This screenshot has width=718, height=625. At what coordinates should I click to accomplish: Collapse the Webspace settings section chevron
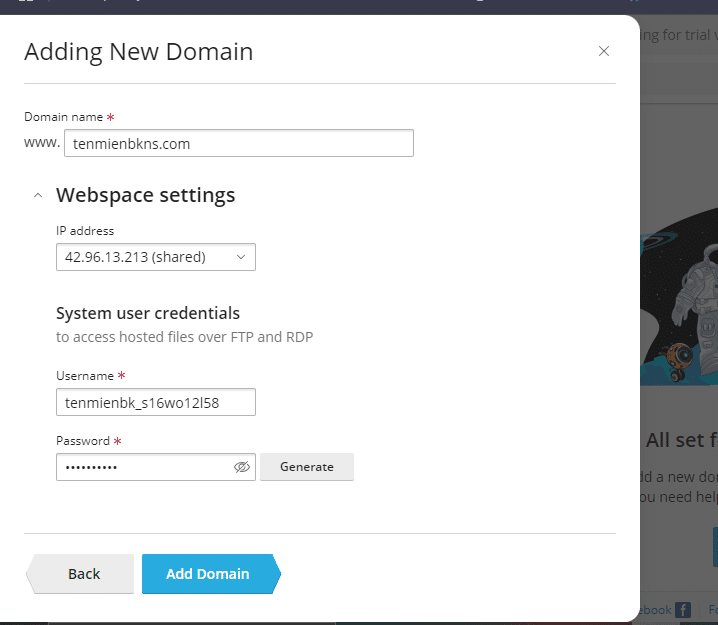38,195
